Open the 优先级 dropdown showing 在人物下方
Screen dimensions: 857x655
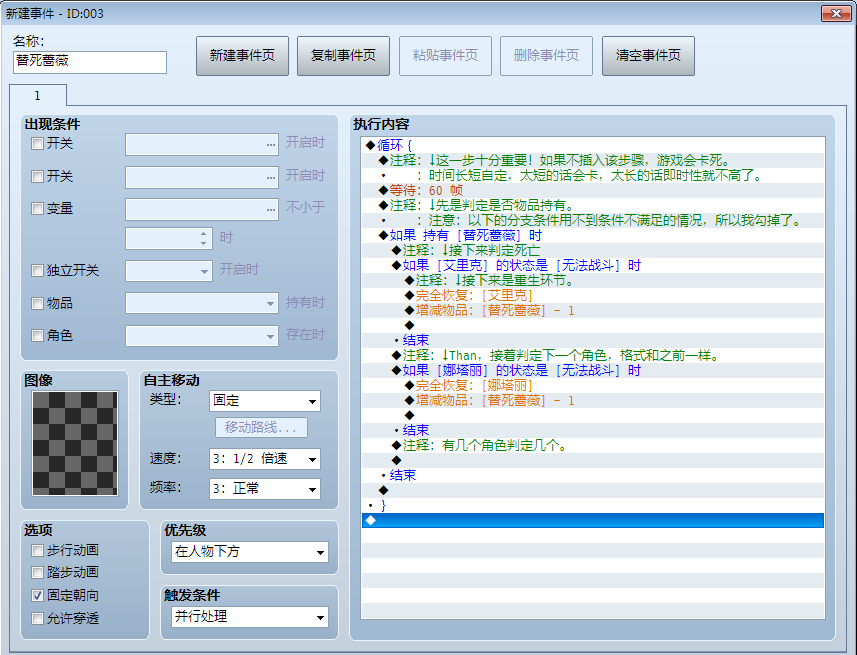pyautogui.click(x=250, y=552)
